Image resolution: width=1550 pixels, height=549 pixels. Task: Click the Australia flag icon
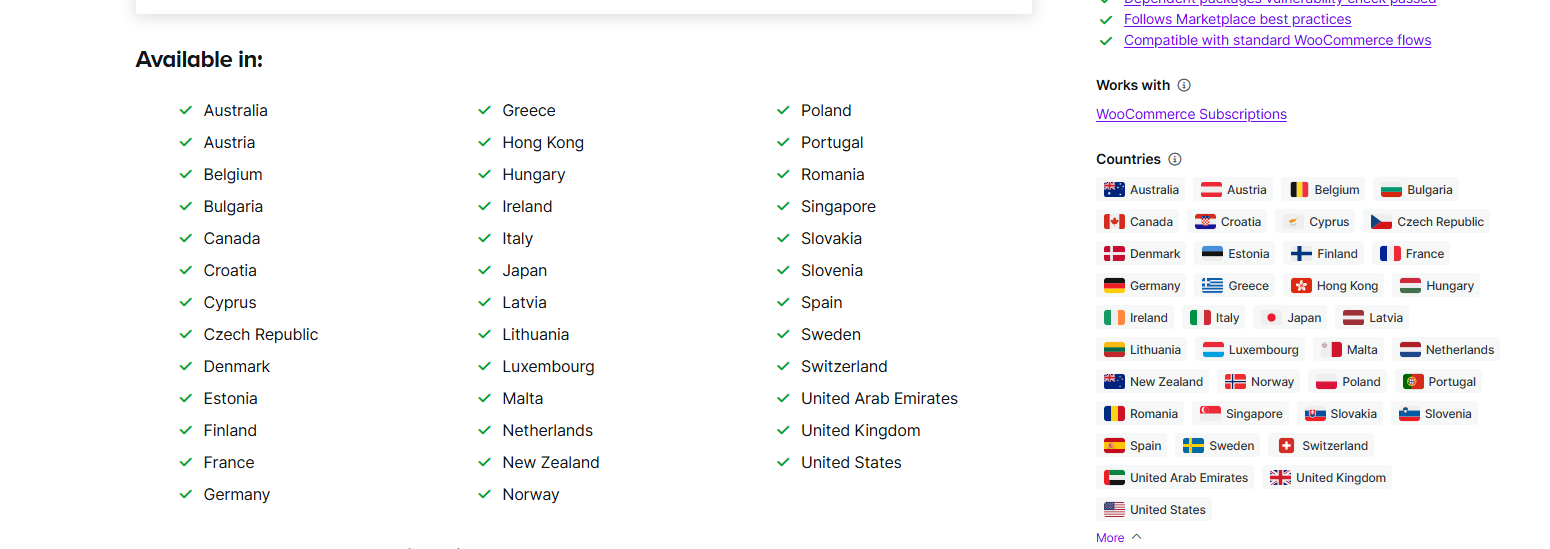1114,190
